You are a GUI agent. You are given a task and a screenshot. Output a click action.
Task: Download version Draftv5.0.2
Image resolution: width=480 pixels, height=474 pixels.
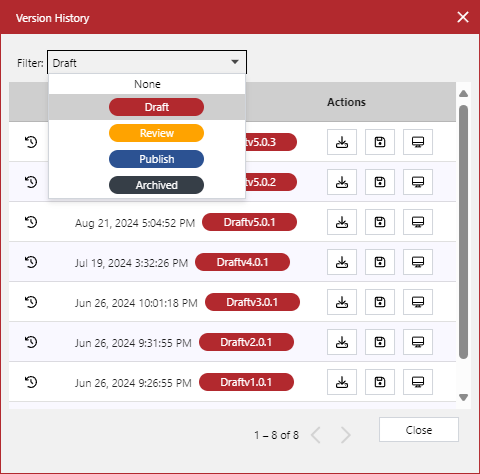pos(342,182)
